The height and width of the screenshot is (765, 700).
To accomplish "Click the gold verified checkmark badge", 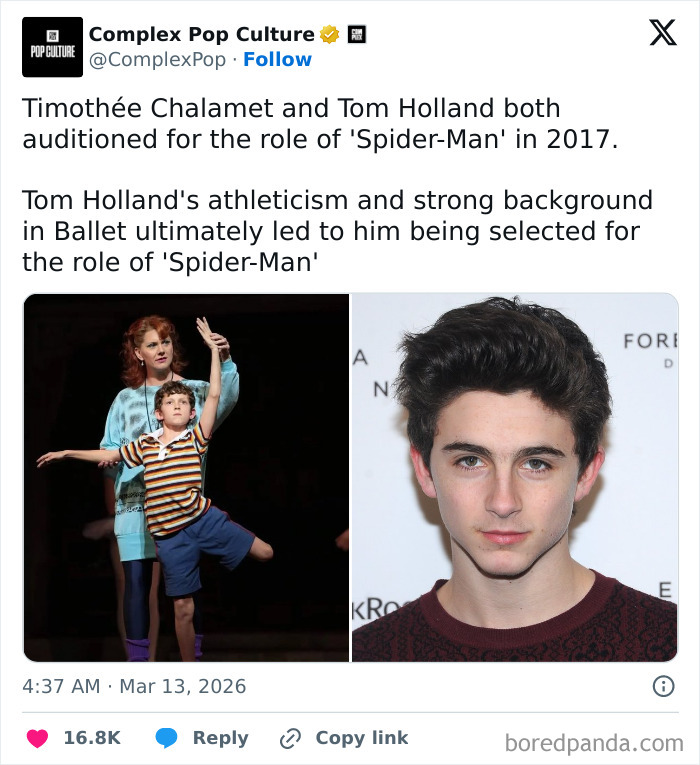I will (330, 35).
